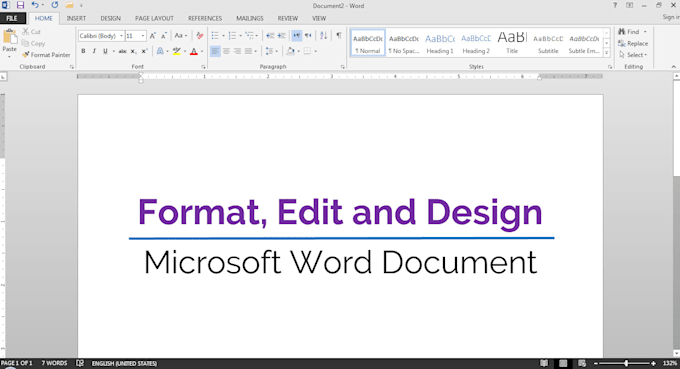Switch to the PAGE LAYOUT tab
This screenshot has width=680, height=369.
pyautogui.click(x=154, y=18)
